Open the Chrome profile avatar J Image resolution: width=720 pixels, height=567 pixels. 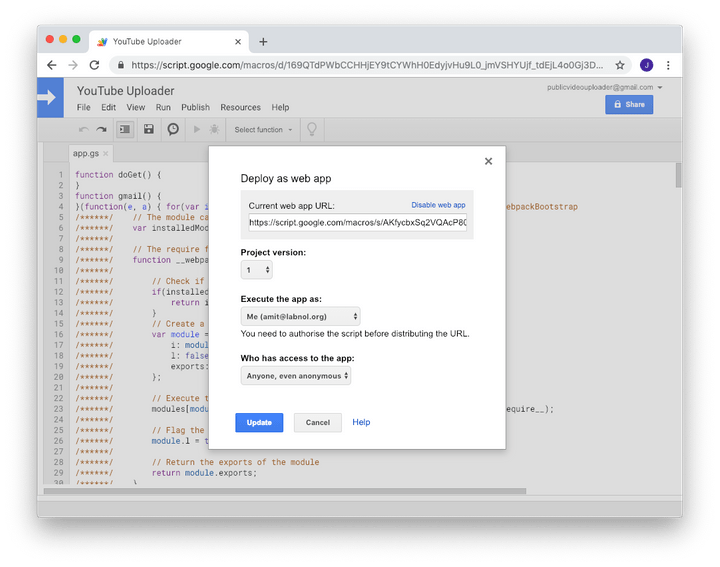pos(647,65)
